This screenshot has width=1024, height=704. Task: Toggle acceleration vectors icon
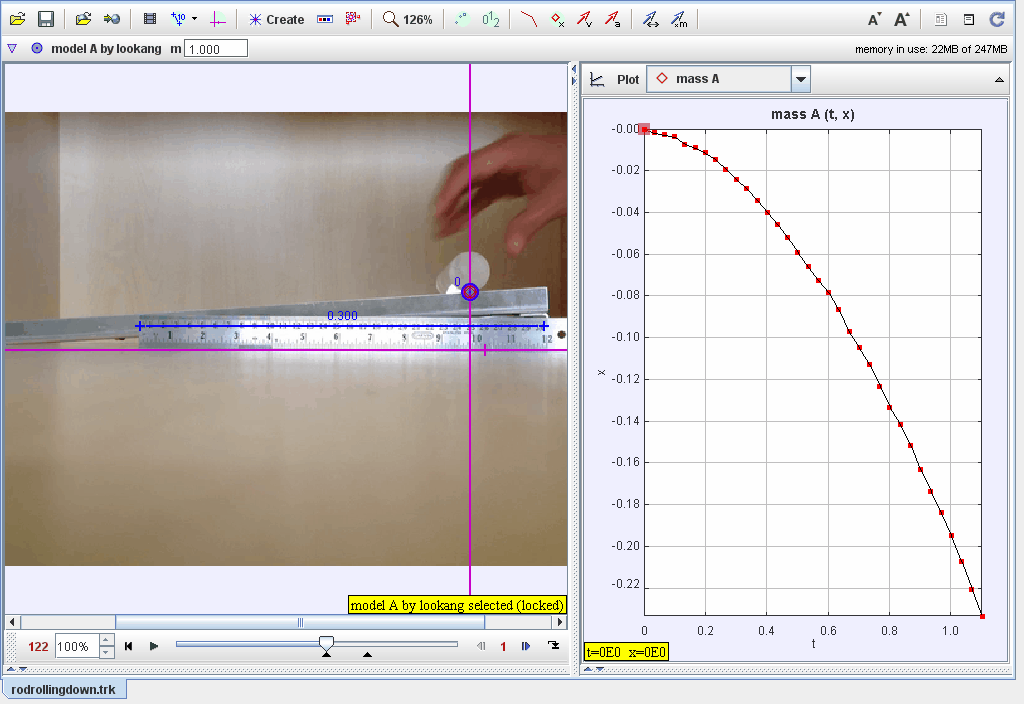pos(613,20)
